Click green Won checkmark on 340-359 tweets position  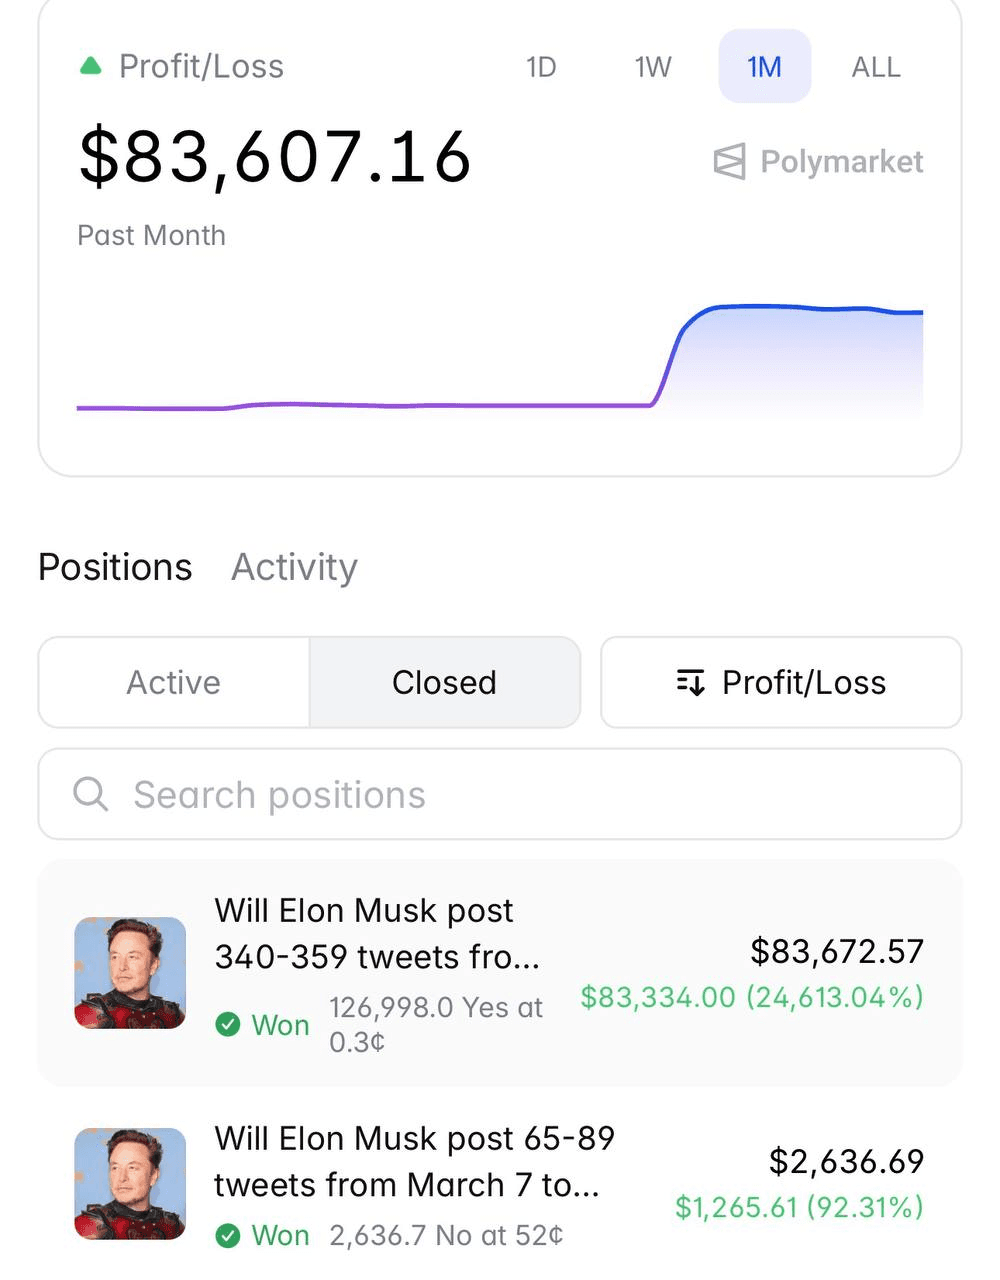pos(228,1025)
